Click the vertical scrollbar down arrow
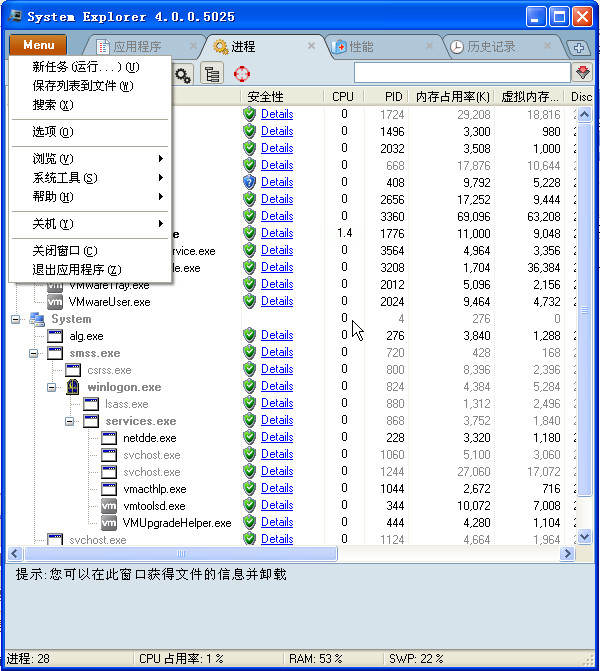 coord(584,536)
